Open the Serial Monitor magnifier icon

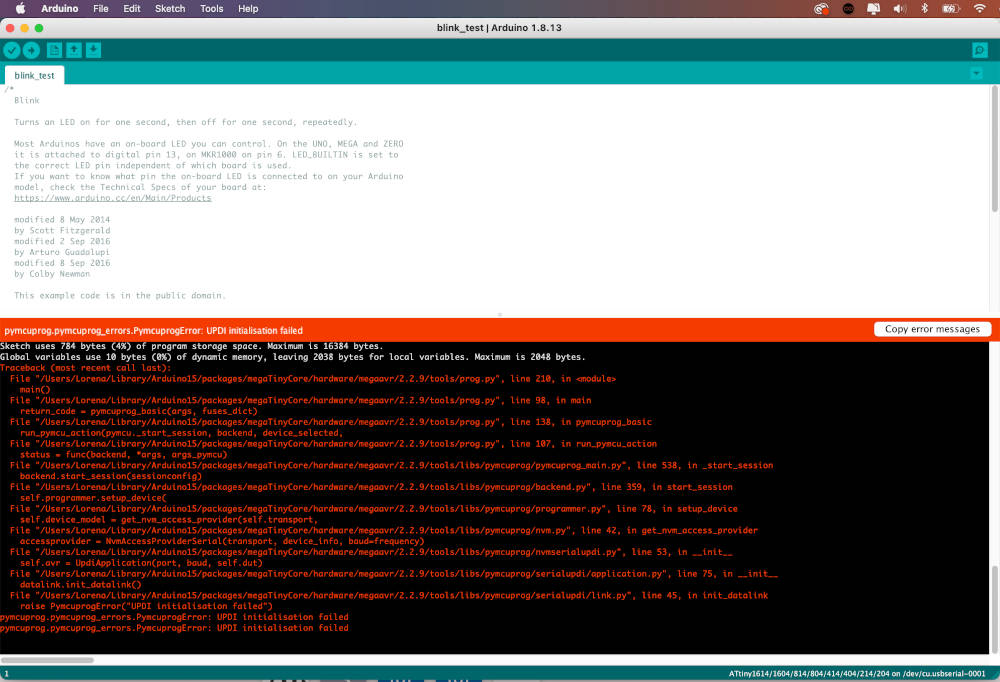click(x=980, y=50)
